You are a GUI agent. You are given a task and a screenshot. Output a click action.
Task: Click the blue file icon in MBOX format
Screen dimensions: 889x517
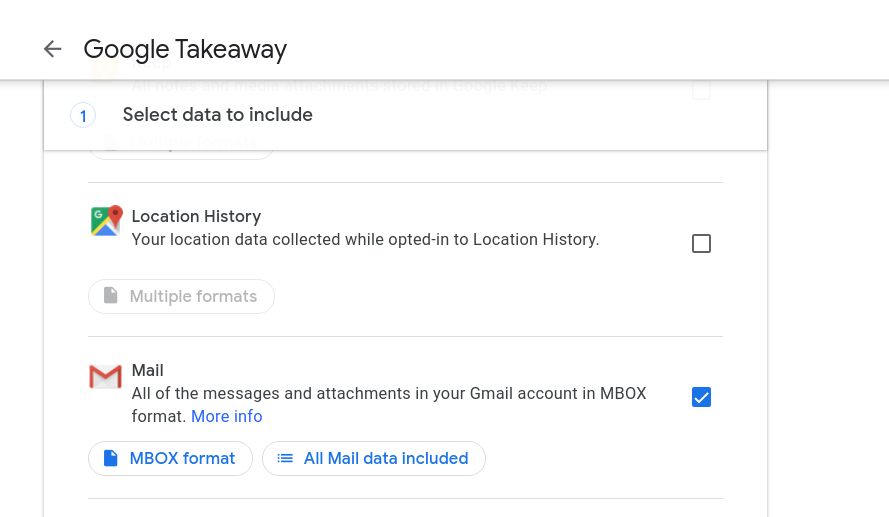coord(111,458)
